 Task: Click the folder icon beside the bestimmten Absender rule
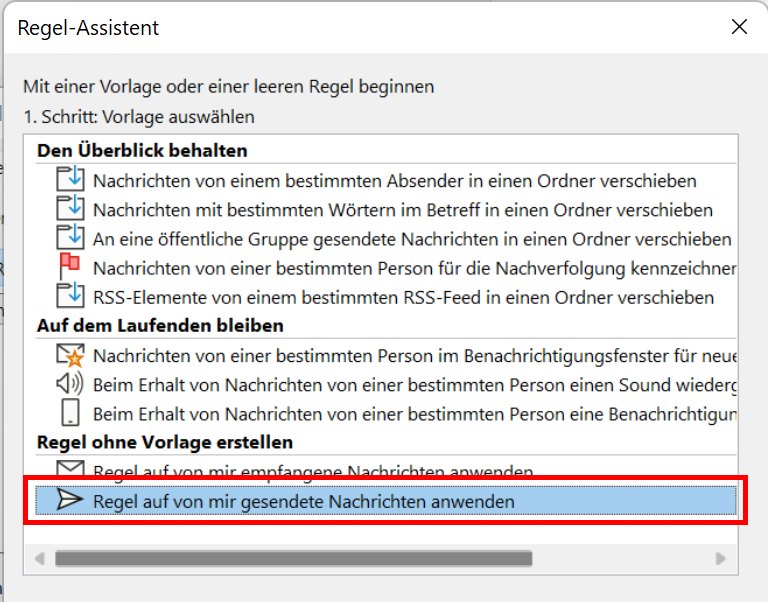tap(72, 180)
